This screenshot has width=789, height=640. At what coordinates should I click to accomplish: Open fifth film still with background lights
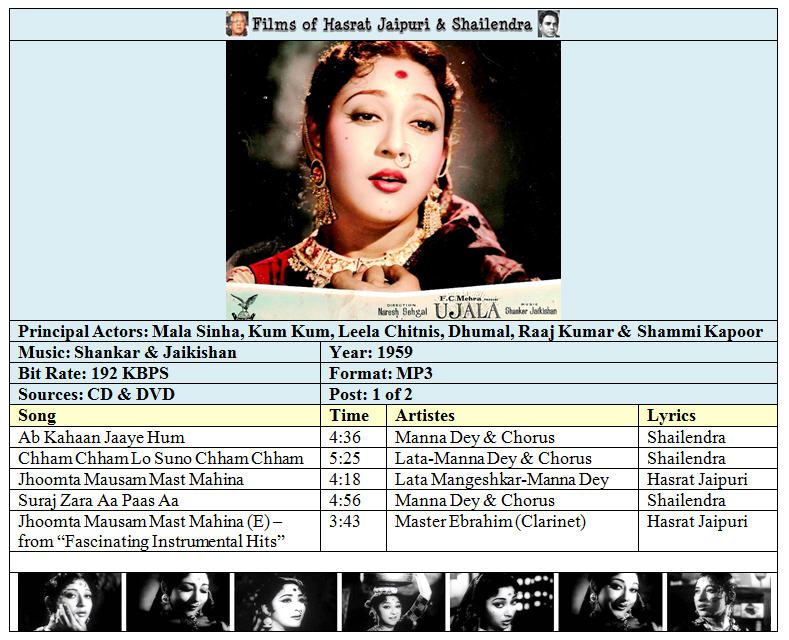502,602
